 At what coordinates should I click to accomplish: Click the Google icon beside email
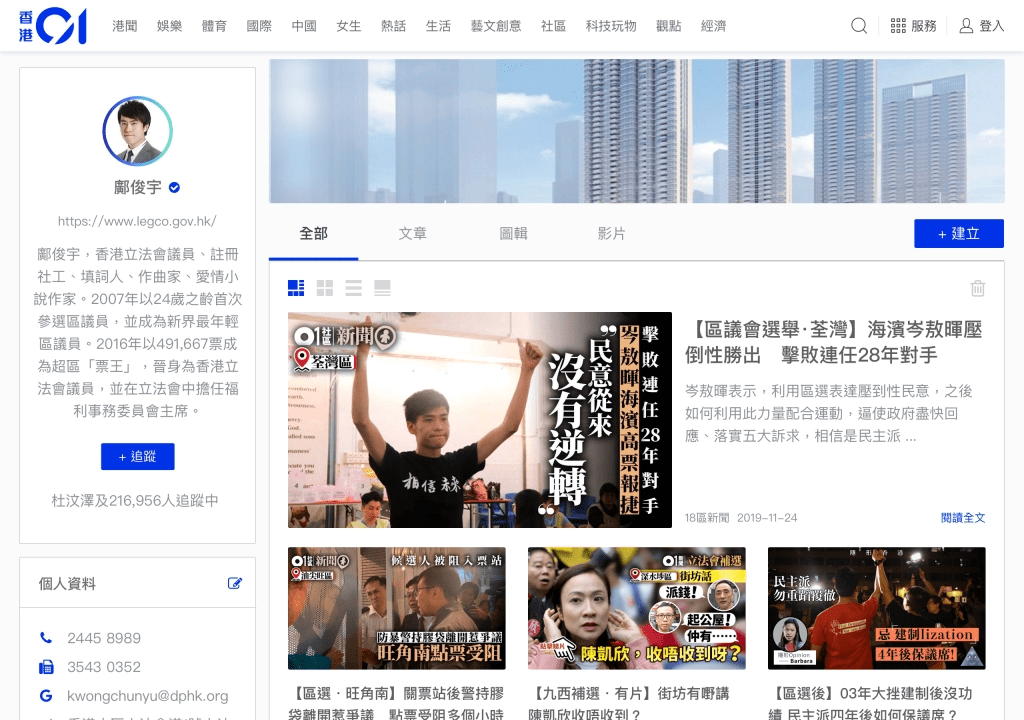coord(46,696)
